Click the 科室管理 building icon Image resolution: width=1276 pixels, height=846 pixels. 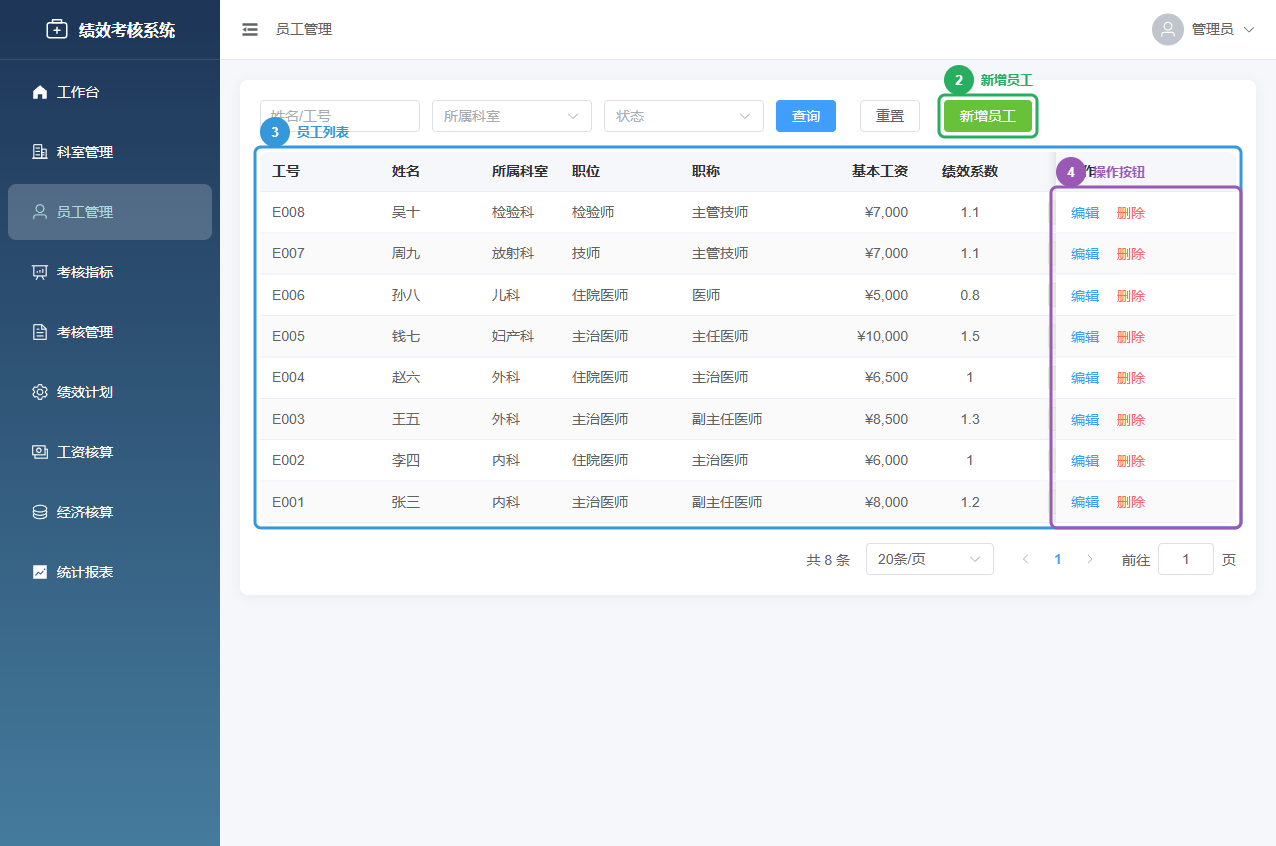[x=40, y=151]
